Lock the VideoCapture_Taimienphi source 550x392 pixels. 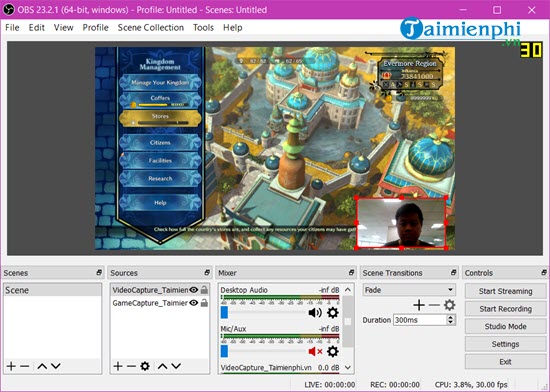pyautogui.click(x=204, y=290)
